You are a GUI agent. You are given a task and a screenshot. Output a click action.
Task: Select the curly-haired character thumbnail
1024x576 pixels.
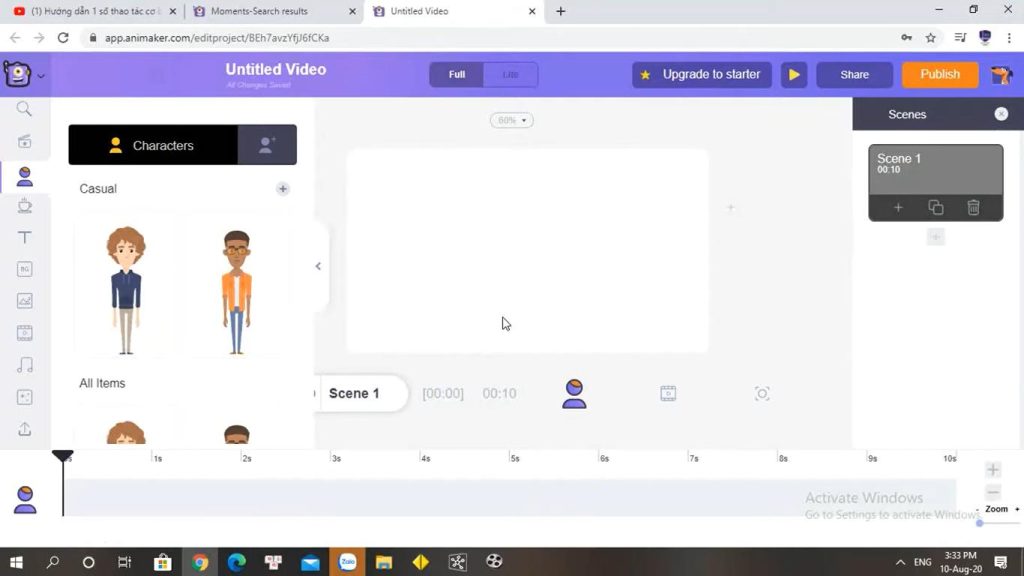pos(124,287)
